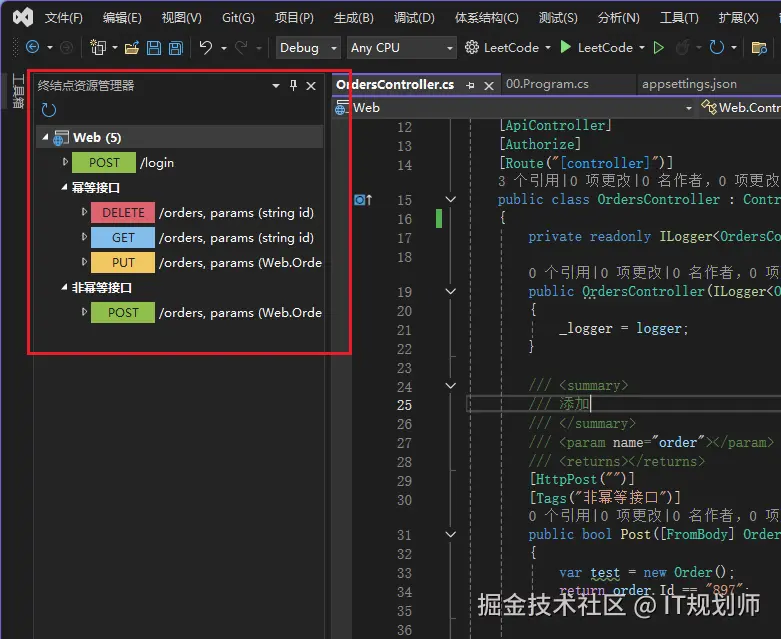The width and height of the screenshot is (781, 639).
Task: Select the POST /login endpoint
Action: pyautogui.click(x=104, y=162)
